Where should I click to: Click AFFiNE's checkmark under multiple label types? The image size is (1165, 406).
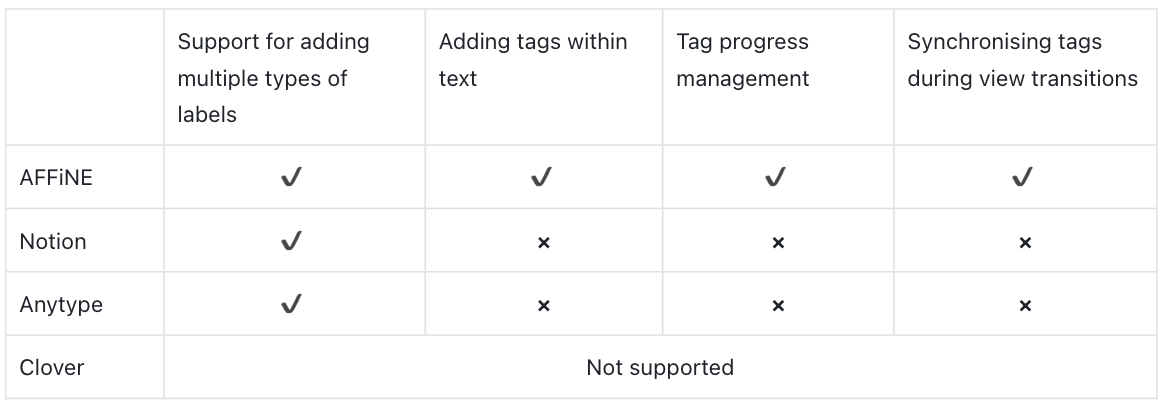click(x=291, y=177)
